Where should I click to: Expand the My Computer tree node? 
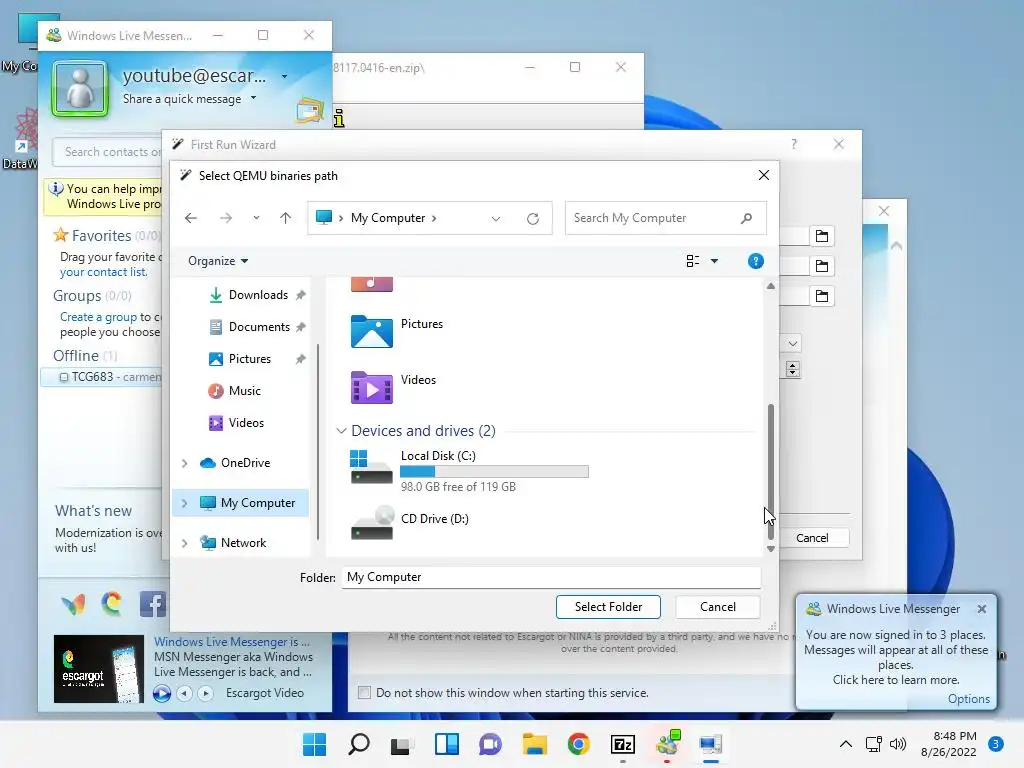(x=185, y=503)
